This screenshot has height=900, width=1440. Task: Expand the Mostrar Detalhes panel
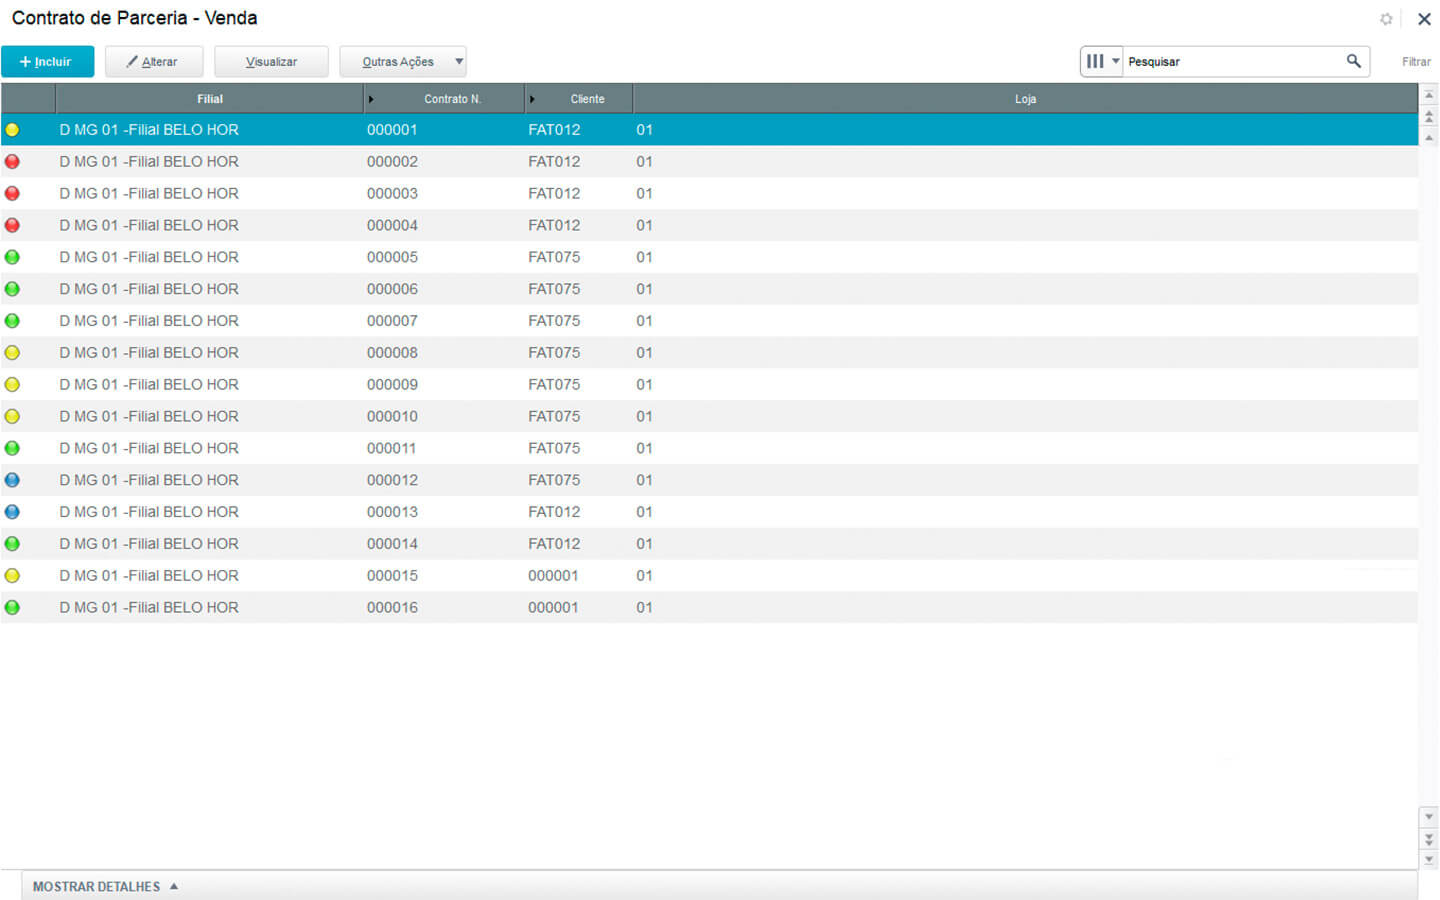point(105,886)
